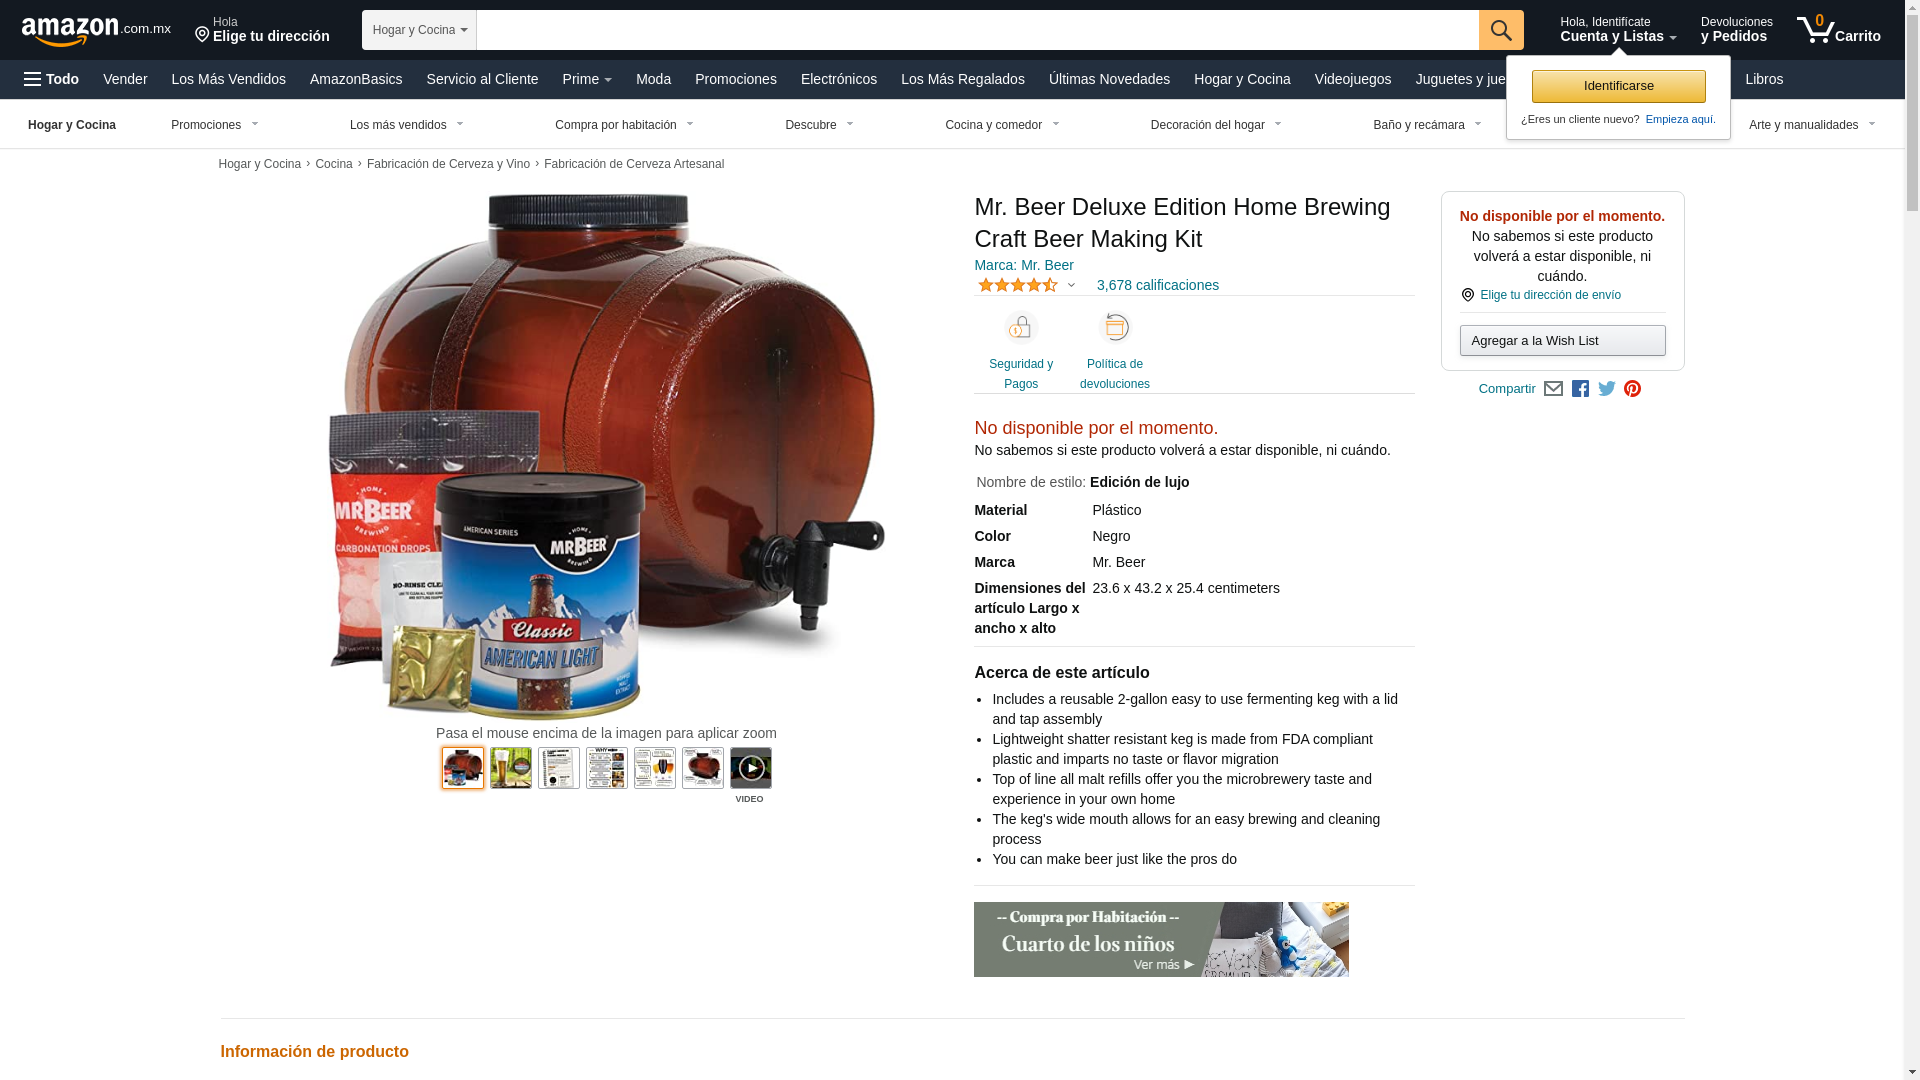Share product on Pinterest icon
This screenshot has height=1080, width=1920.
(1633, 389)
